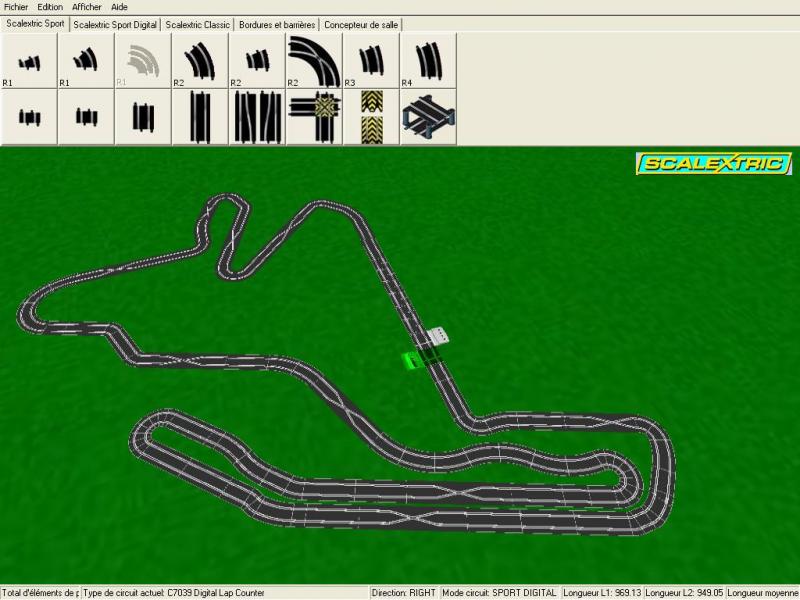Switch to the Scalextric Classic tab
The height and width of the screenshot is (600, 800).
[198, 24]
